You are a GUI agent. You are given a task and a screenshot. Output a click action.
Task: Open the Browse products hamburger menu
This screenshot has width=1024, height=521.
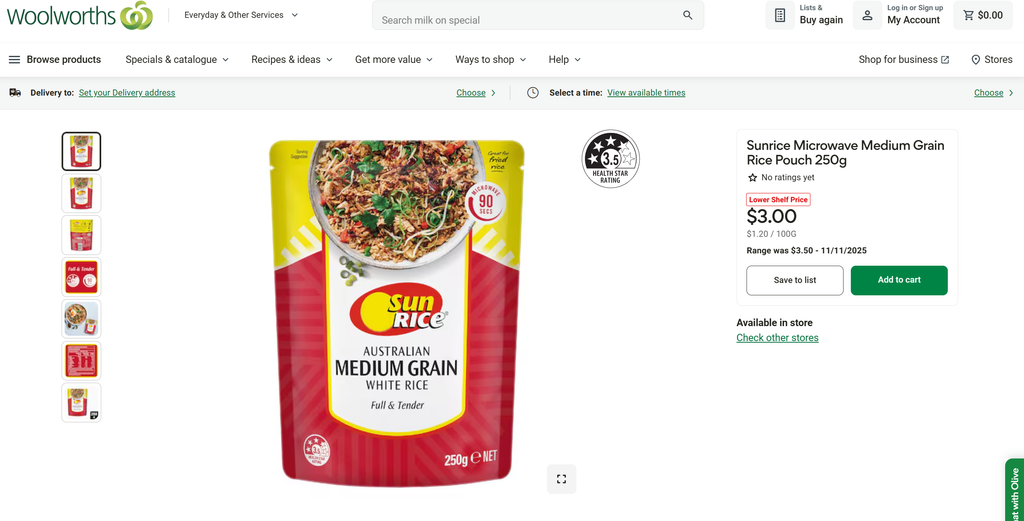[x=14, y=59]
